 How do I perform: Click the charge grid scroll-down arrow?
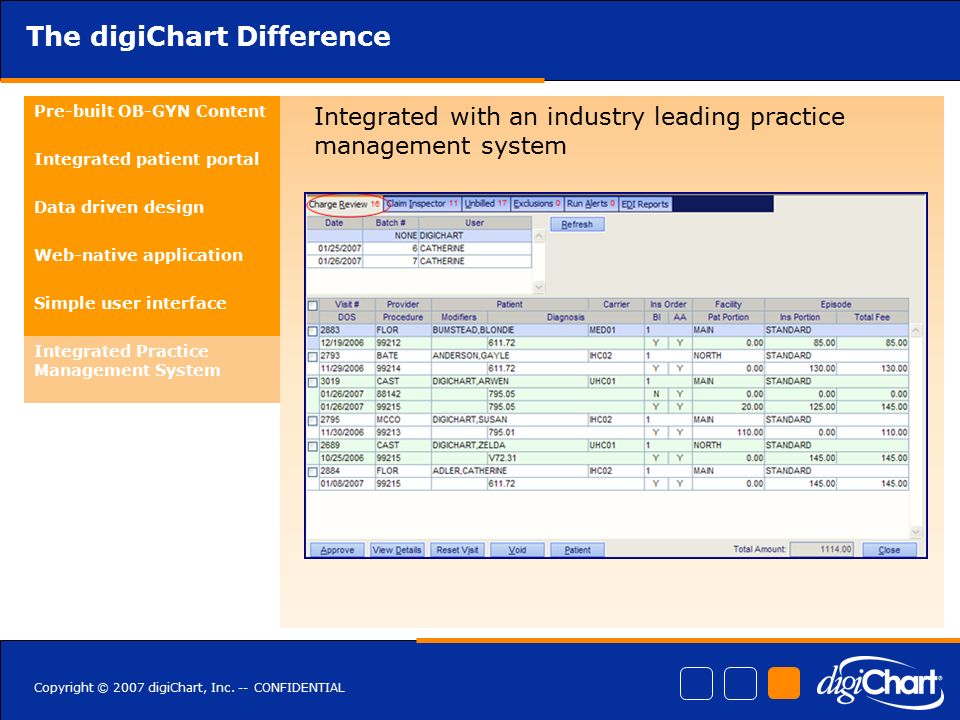coord(916,531)
